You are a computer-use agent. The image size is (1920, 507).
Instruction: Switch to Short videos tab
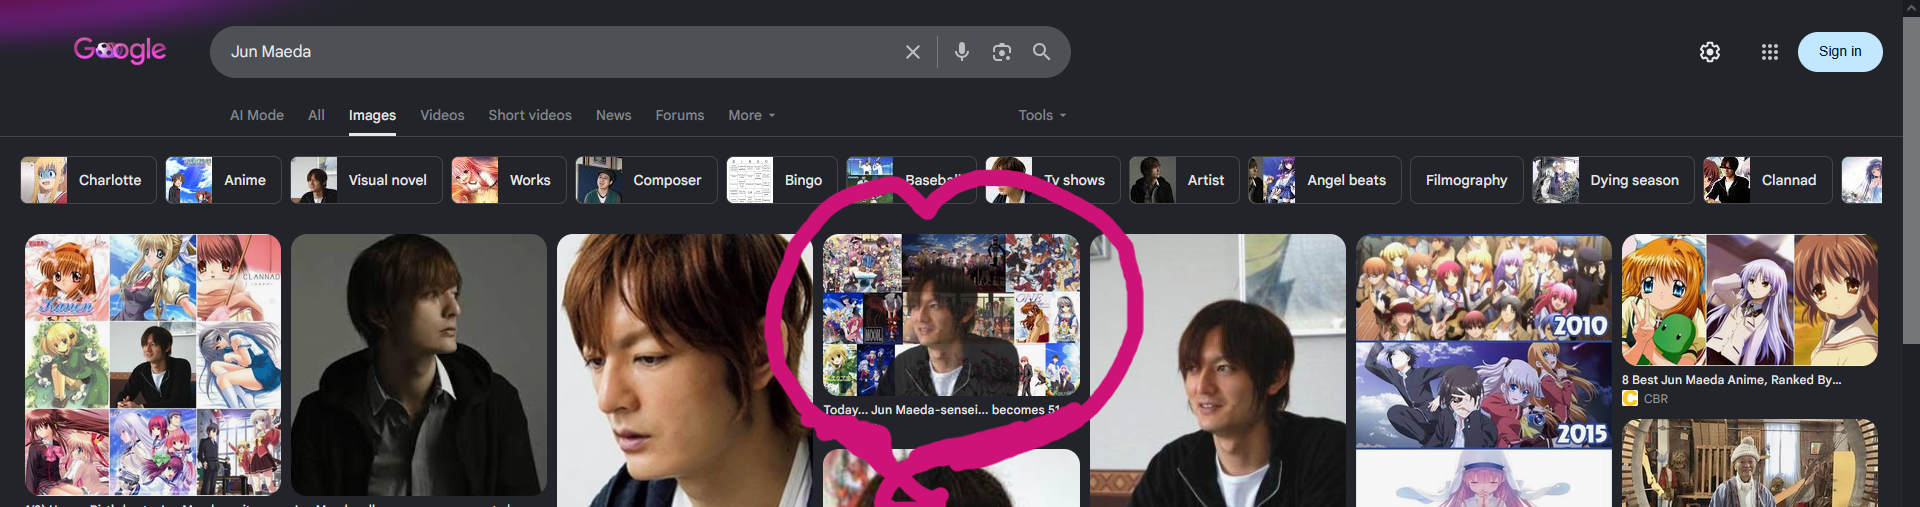click(x=530, y=115)
